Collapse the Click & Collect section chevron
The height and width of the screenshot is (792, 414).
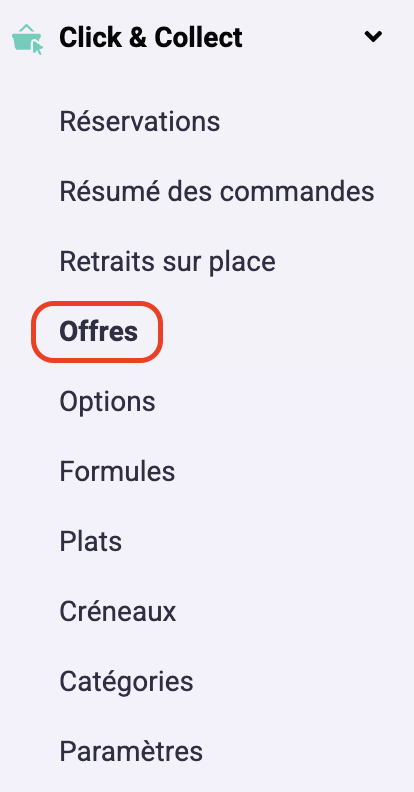(373, 36)
